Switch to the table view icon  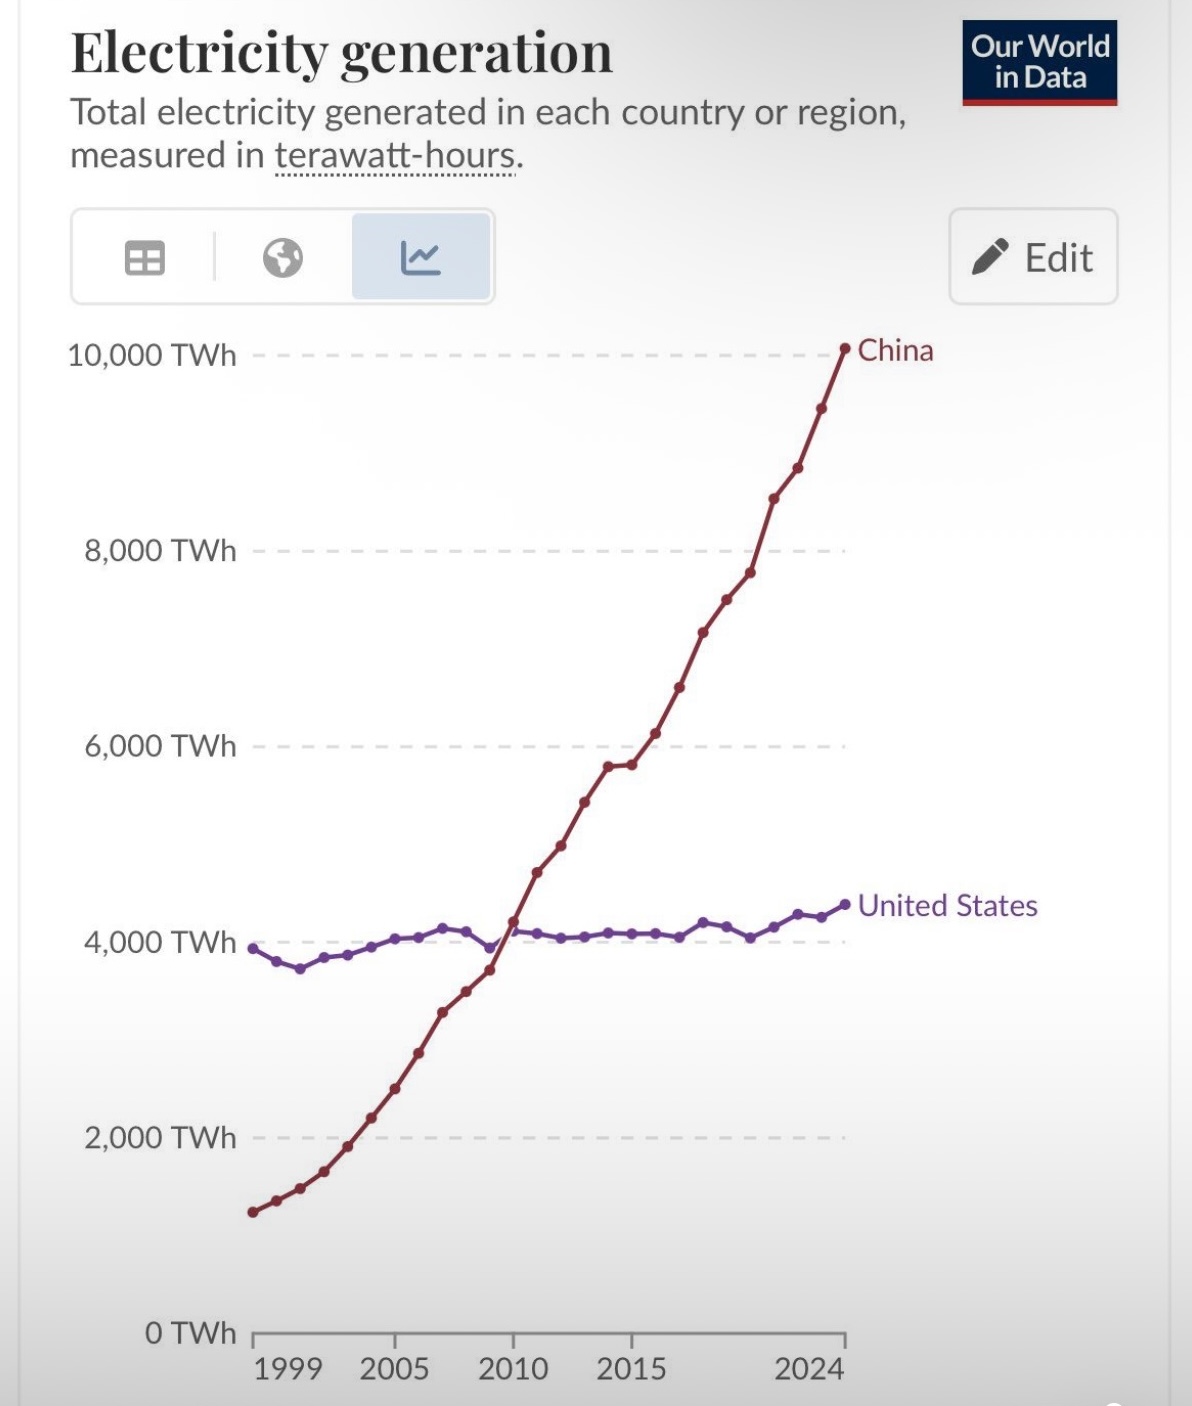click(x=144, y=258)
